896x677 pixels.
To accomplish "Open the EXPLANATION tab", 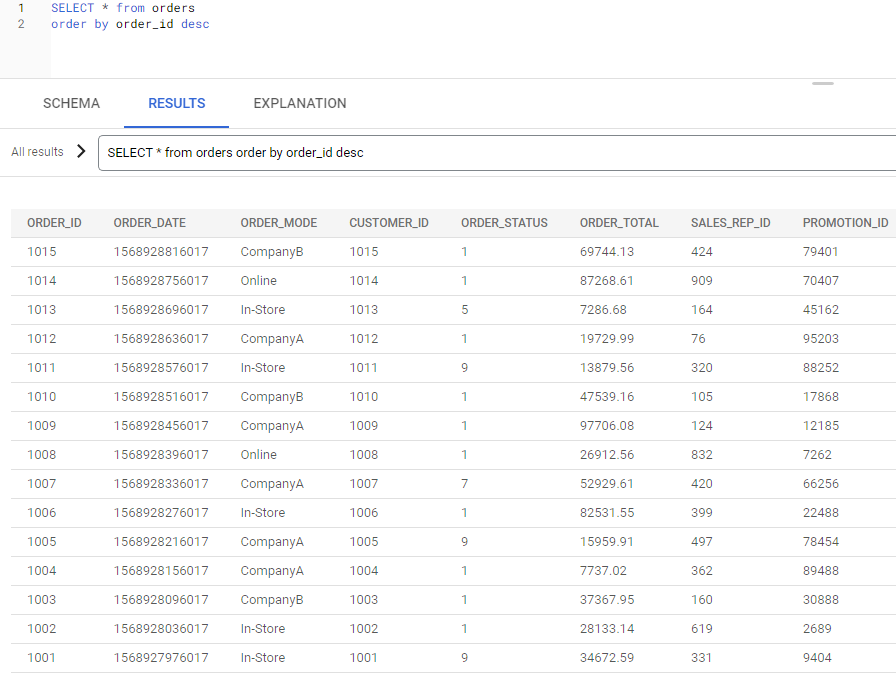I will (x=300, y=103).
